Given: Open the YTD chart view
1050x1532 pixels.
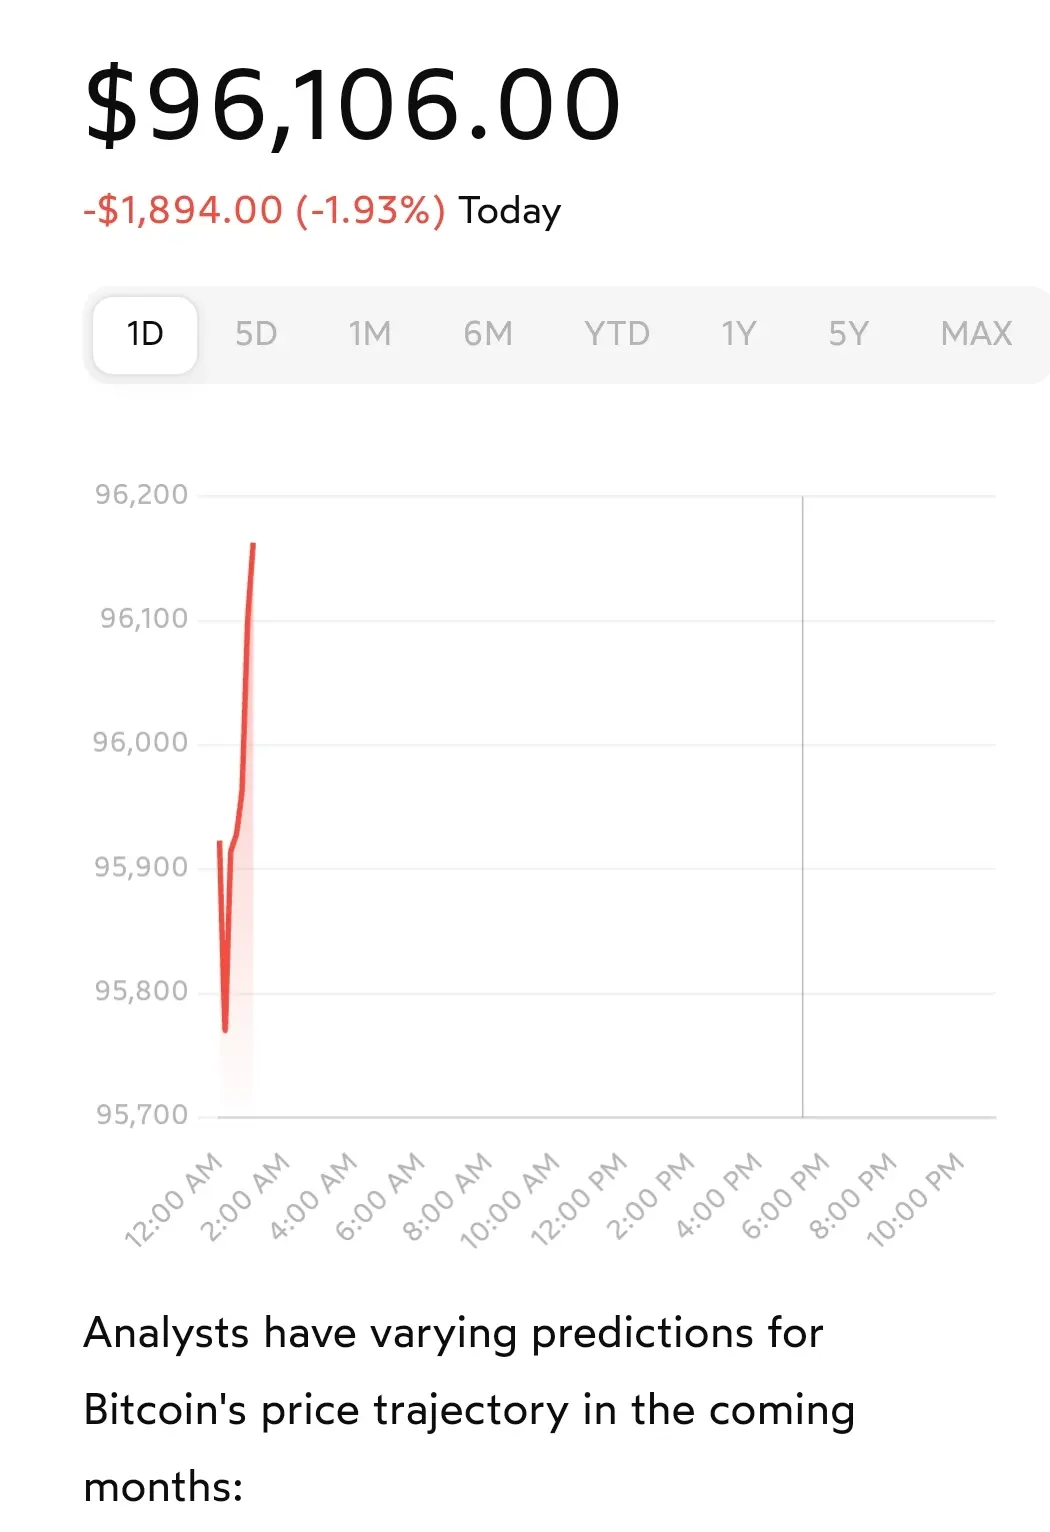Looking at the screenshot, I should pyautogui.click(x=617, y=334).
